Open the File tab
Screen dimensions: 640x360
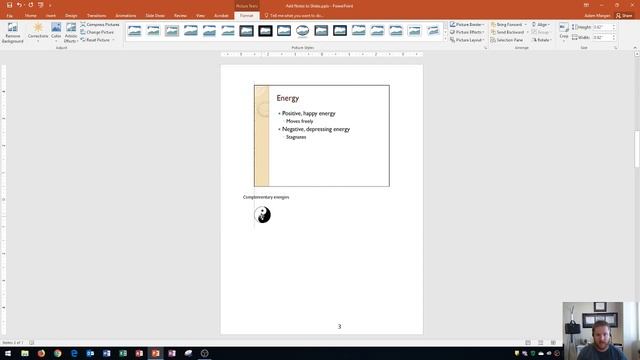[x=9, y=16]
